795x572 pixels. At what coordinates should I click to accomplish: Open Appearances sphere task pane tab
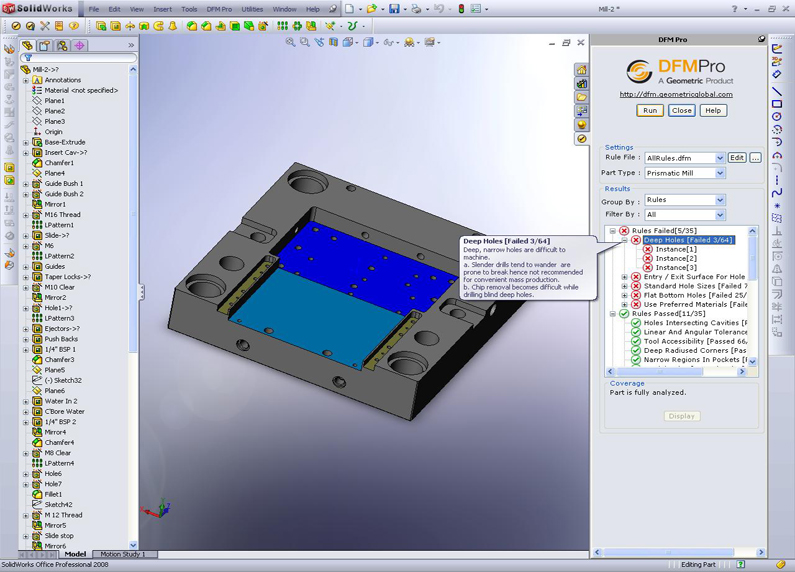[x=582, y=125]
